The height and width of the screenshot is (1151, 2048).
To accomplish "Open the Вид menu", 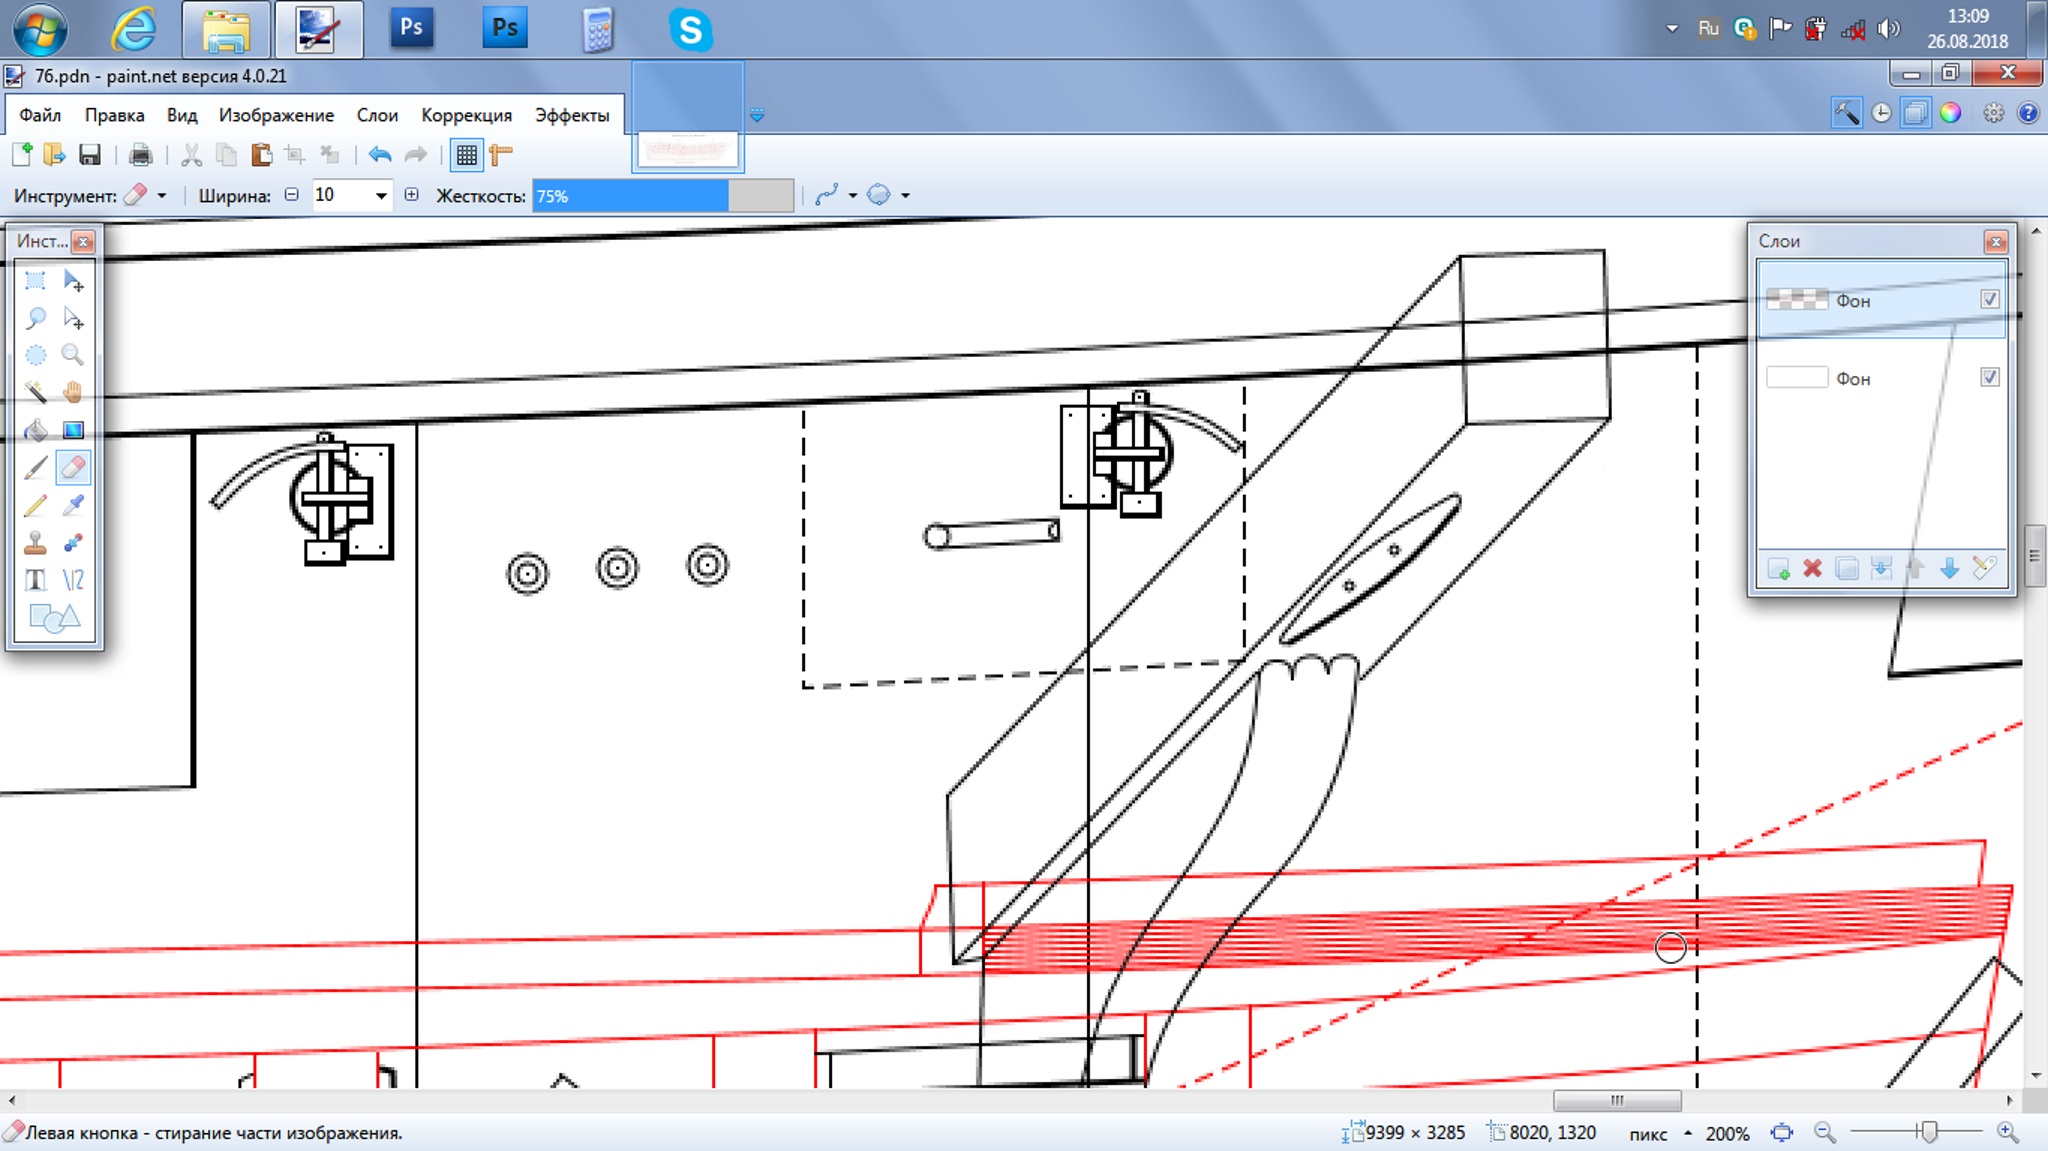I will [x=181, y=115].
